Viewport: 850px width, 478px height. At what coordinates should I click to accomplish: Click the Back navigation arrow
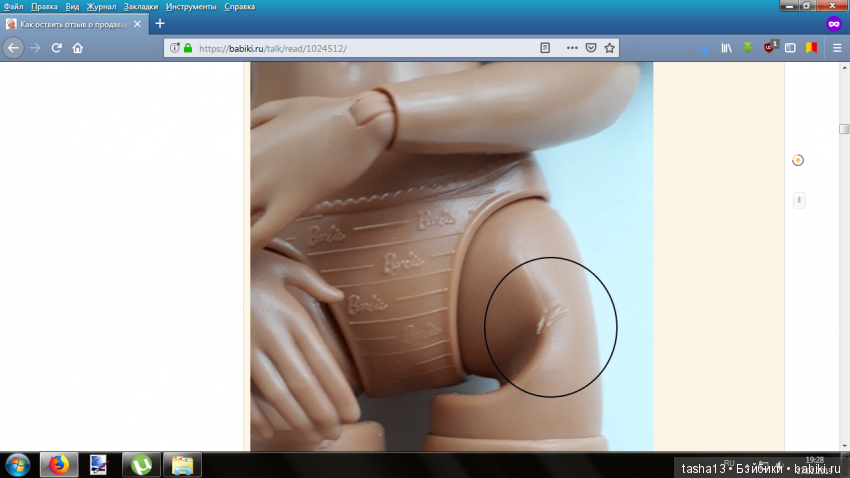click(x=14, y=47)
